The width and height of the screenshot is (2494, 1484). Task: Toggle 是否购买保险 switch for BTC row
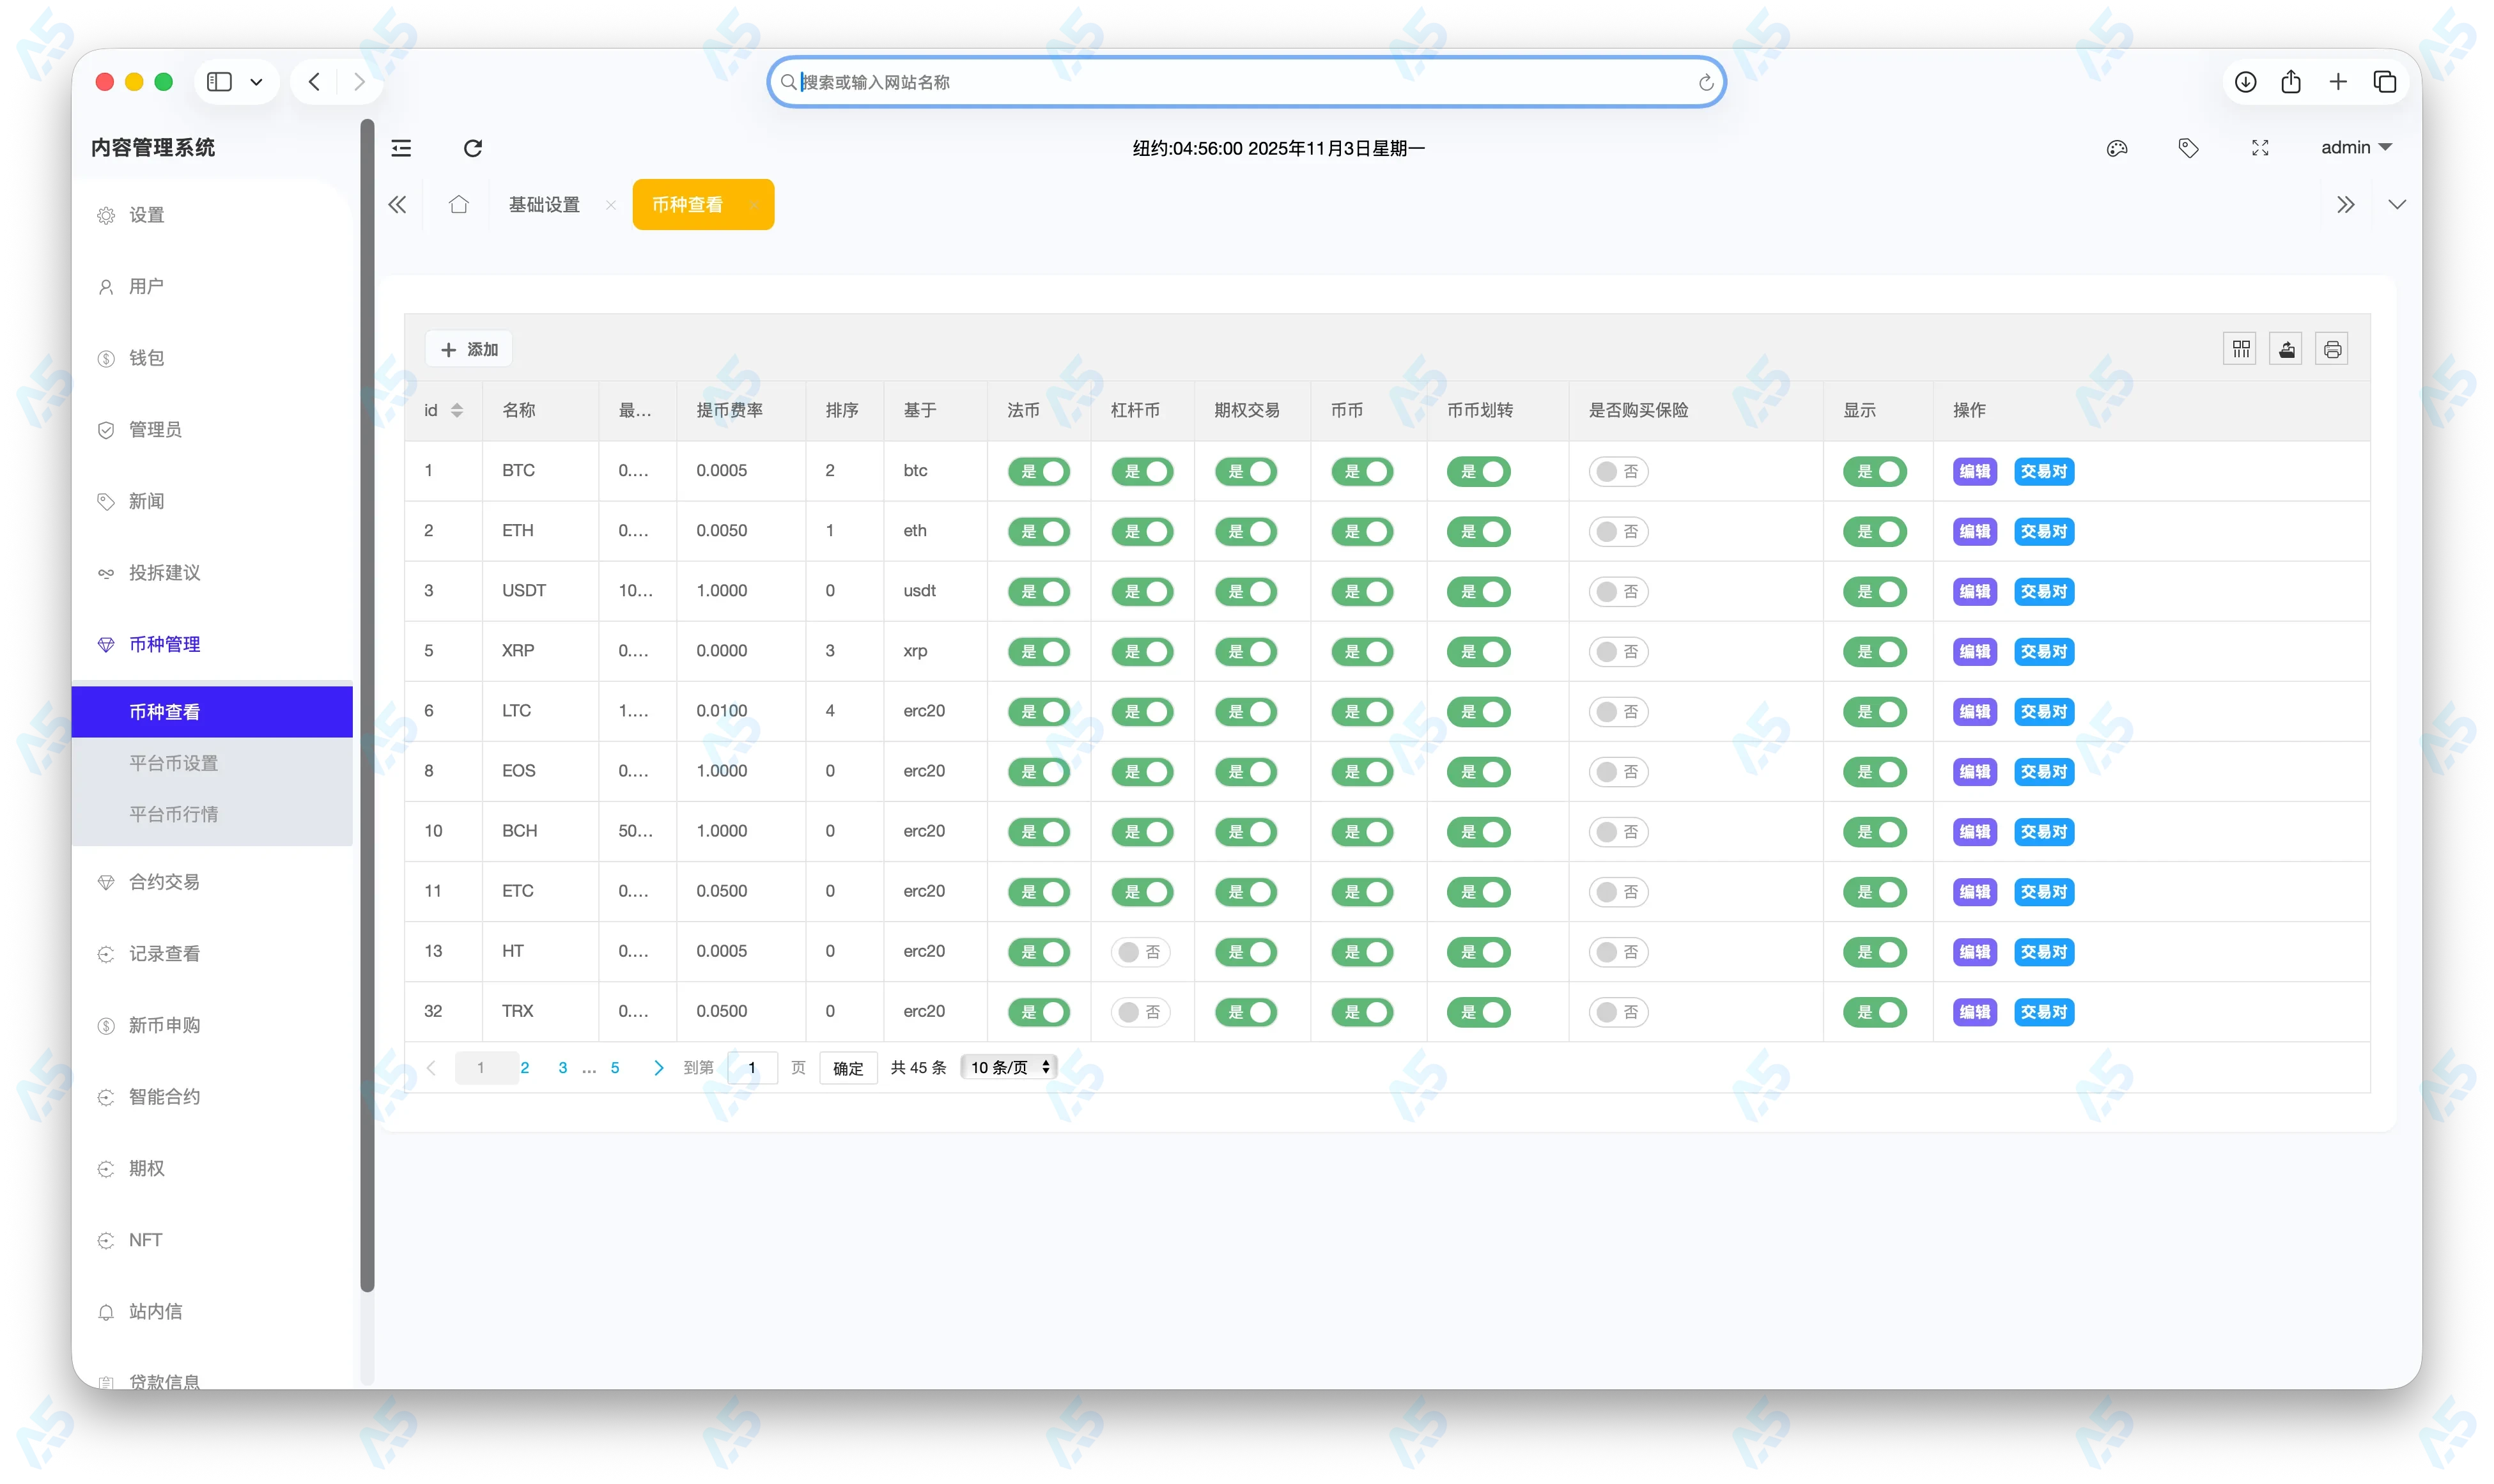coord(1618,471)
